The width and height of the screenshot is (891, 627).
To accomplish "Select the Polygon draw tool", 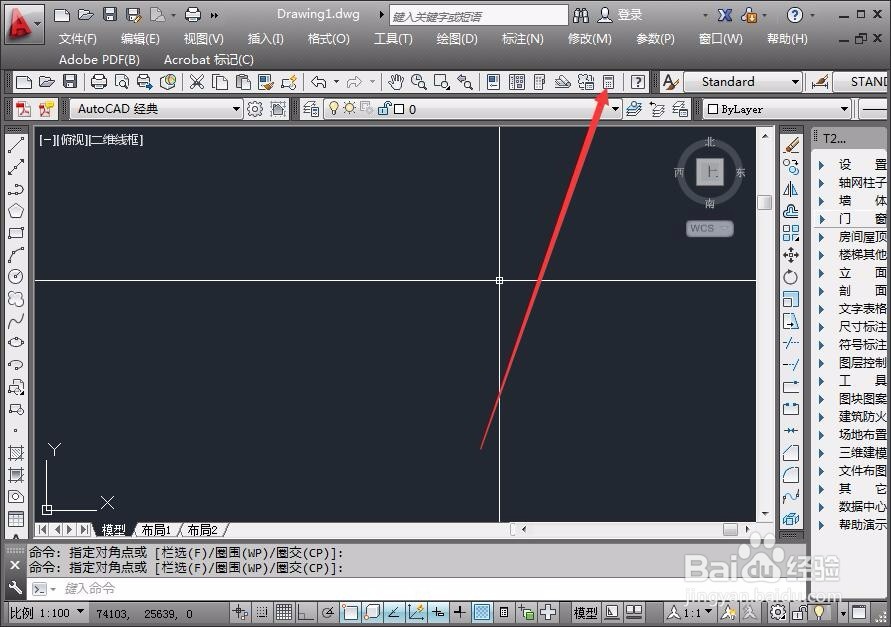I will [16, 211].
